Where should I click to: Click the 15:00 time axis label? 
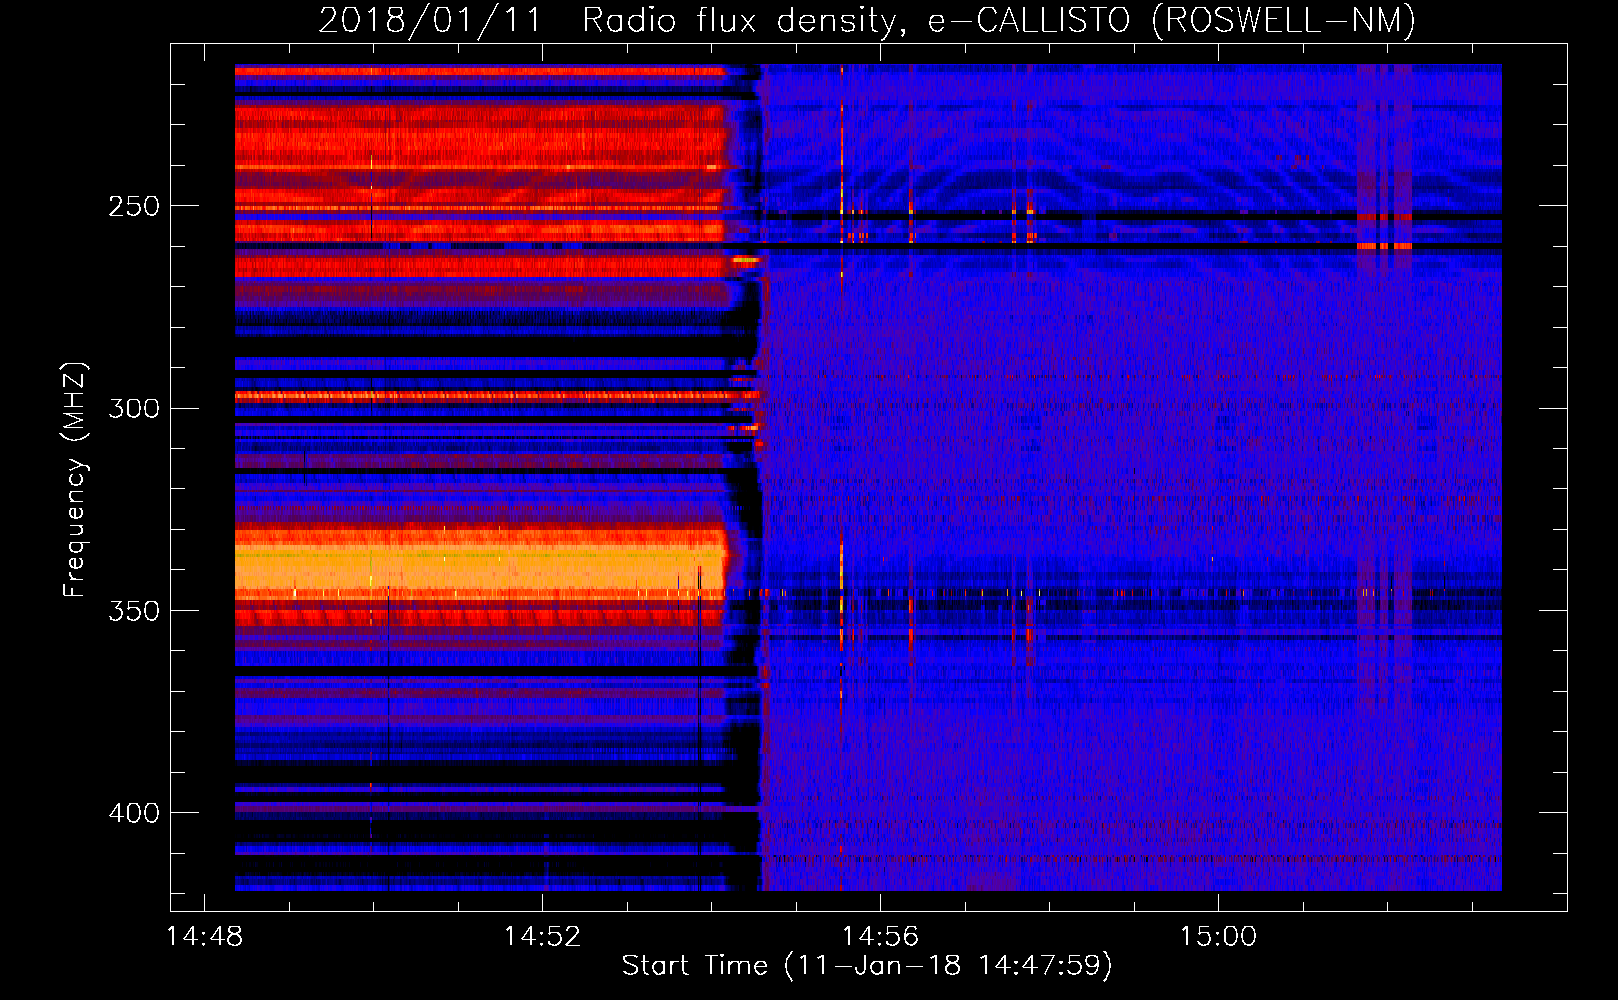point(1218,937)
